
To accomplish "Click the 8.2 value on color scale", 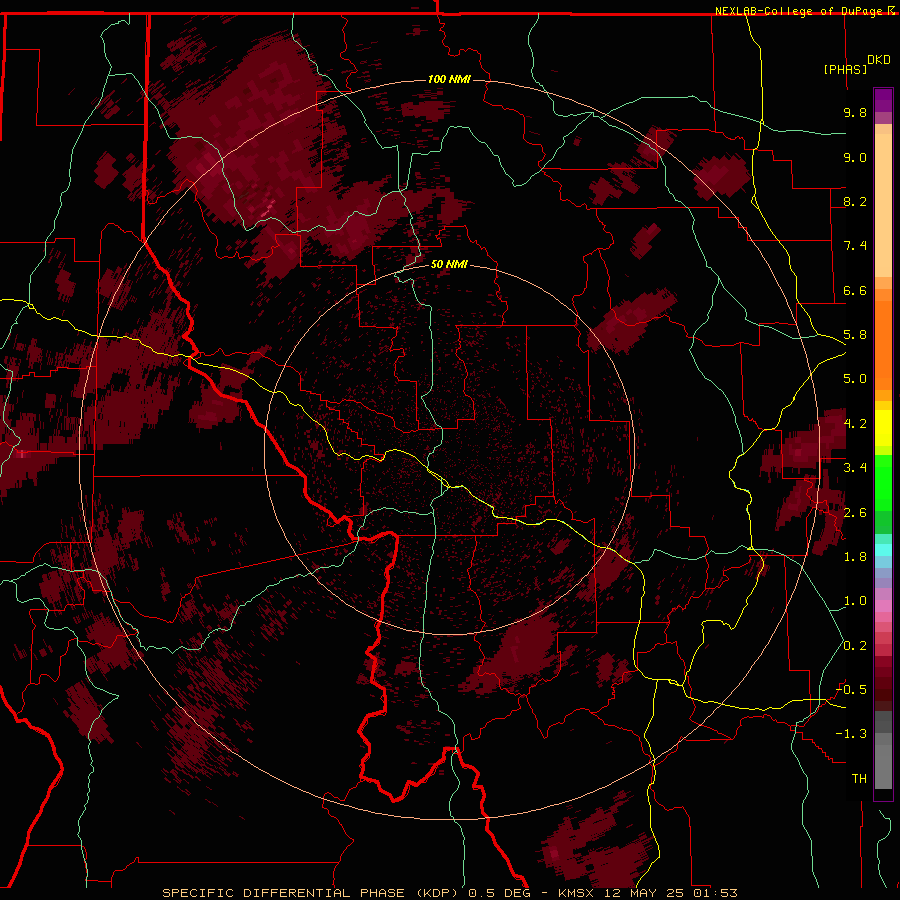I will coord(855,201).
